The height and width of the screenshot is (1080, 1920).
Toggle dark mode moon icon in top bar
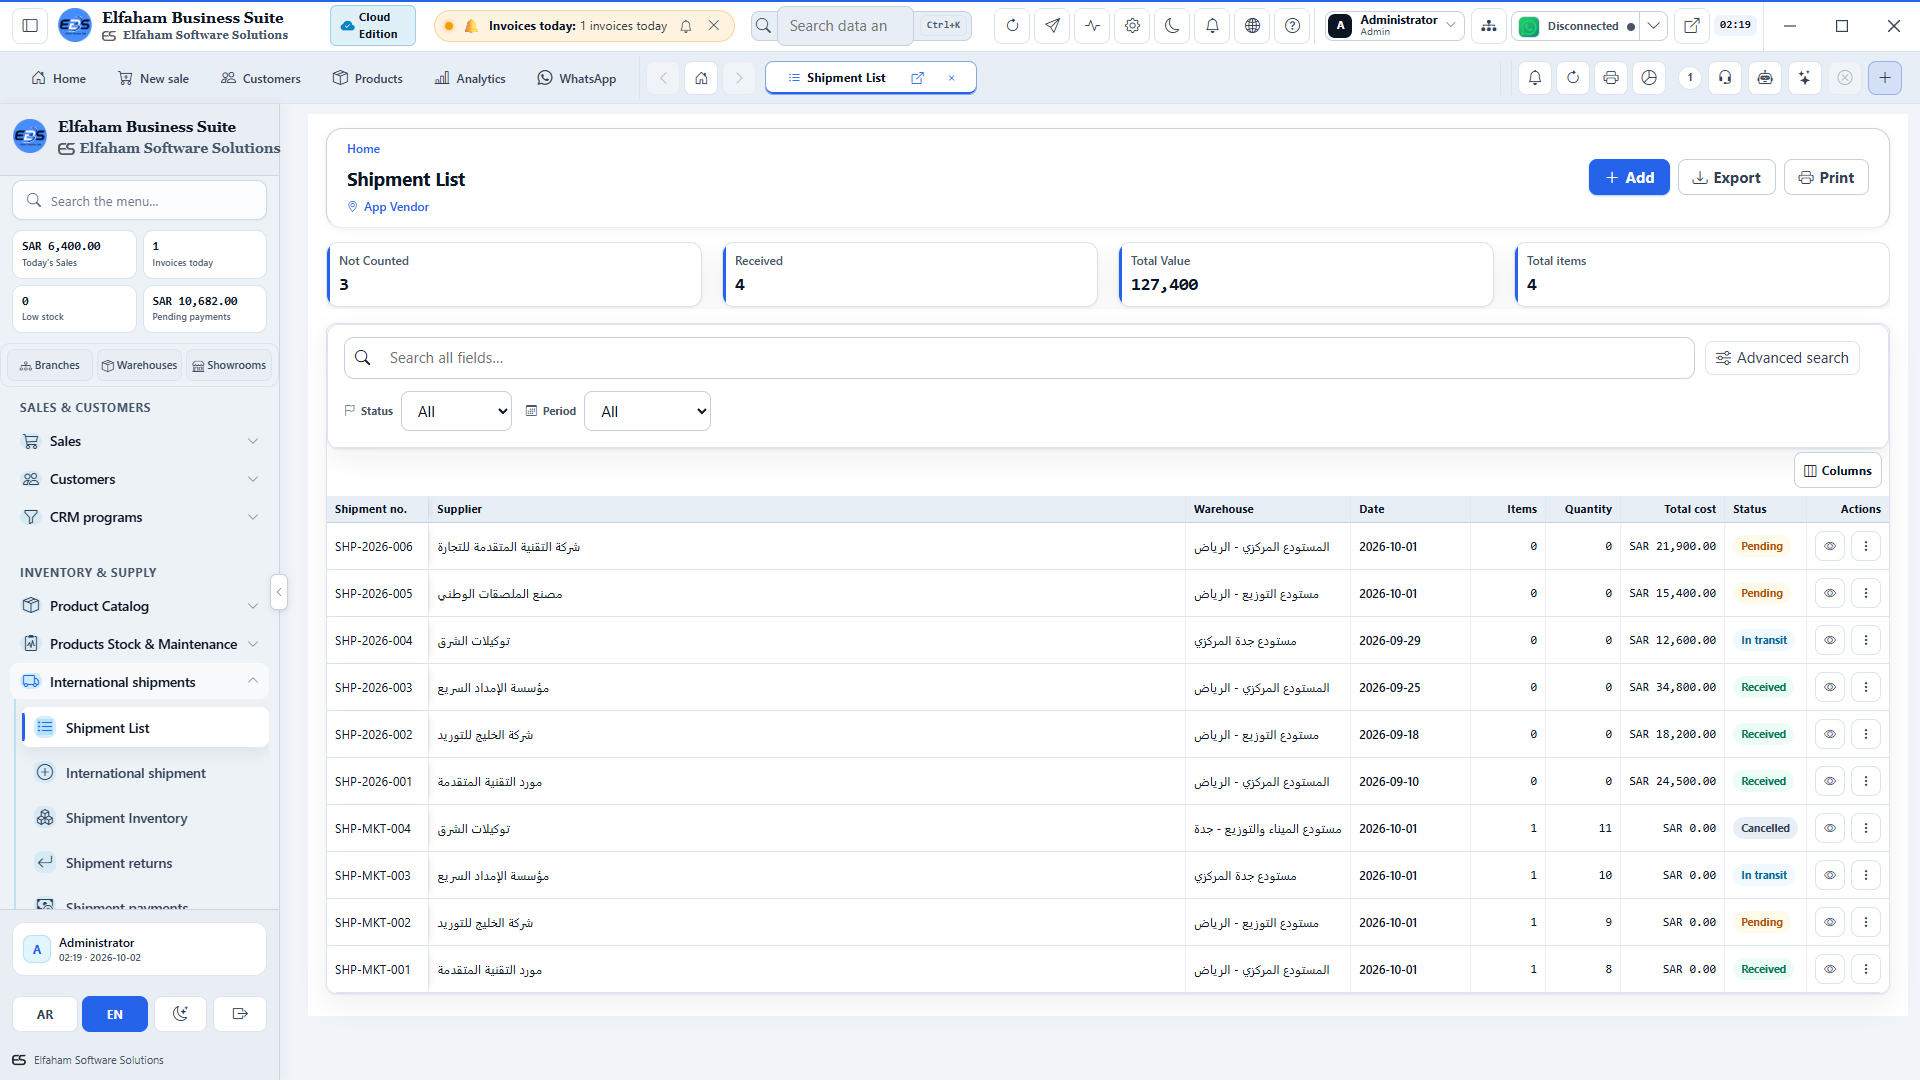point(1172,26)
